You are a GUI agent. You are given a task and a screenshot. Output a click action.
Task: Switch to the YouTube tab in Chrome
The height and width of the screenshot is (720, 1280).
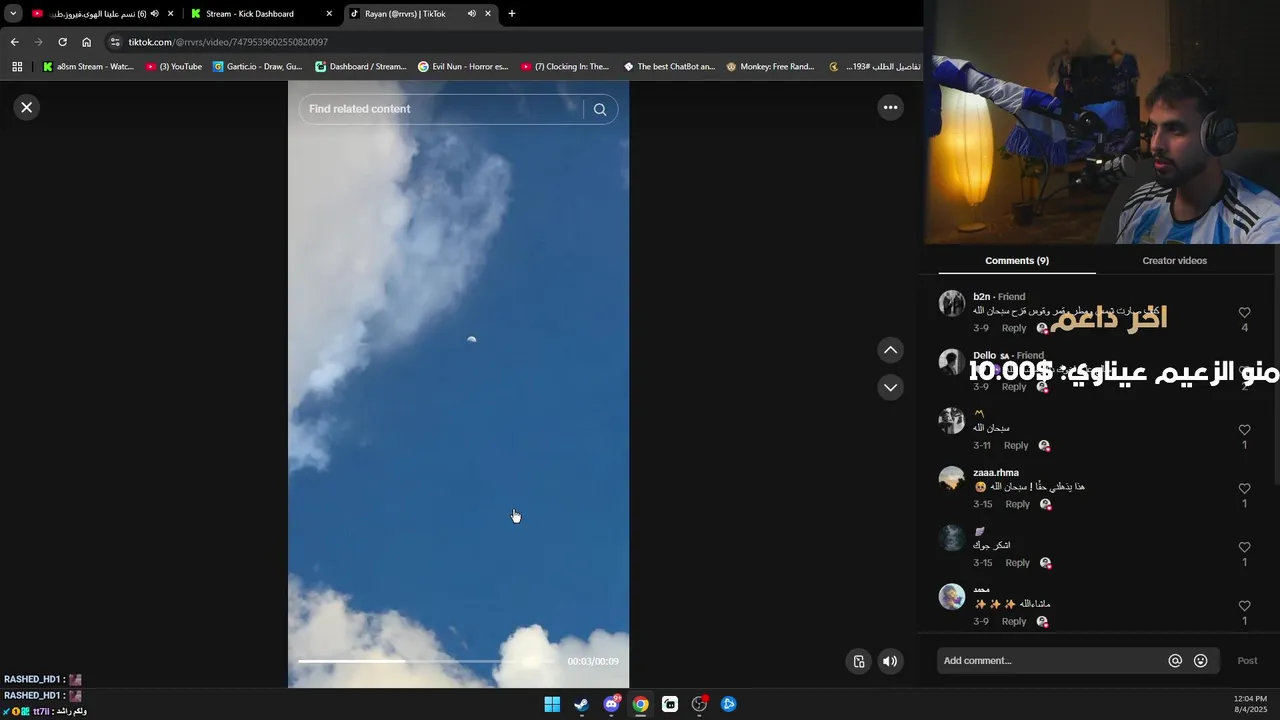point(100,14)
